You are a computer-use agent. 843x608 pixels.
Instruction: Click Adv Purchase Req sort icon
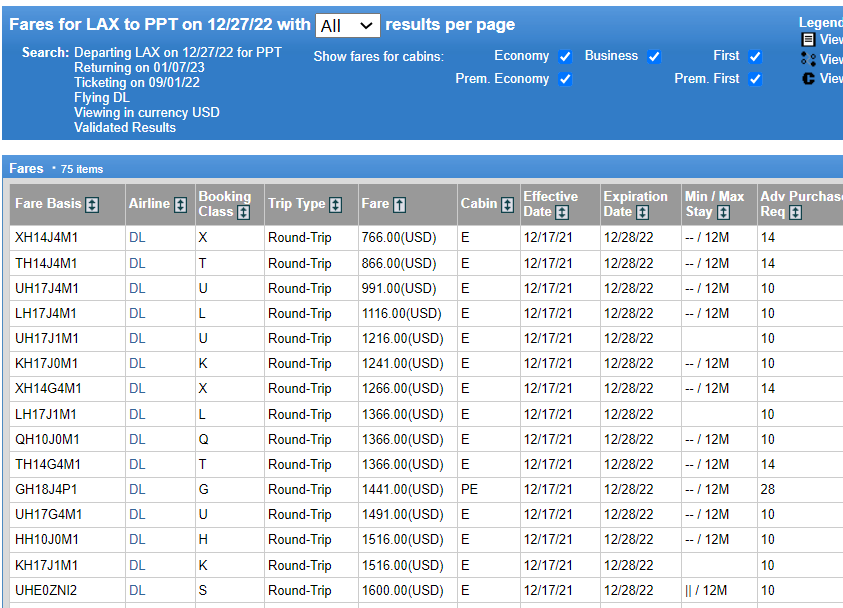(796, 212)
